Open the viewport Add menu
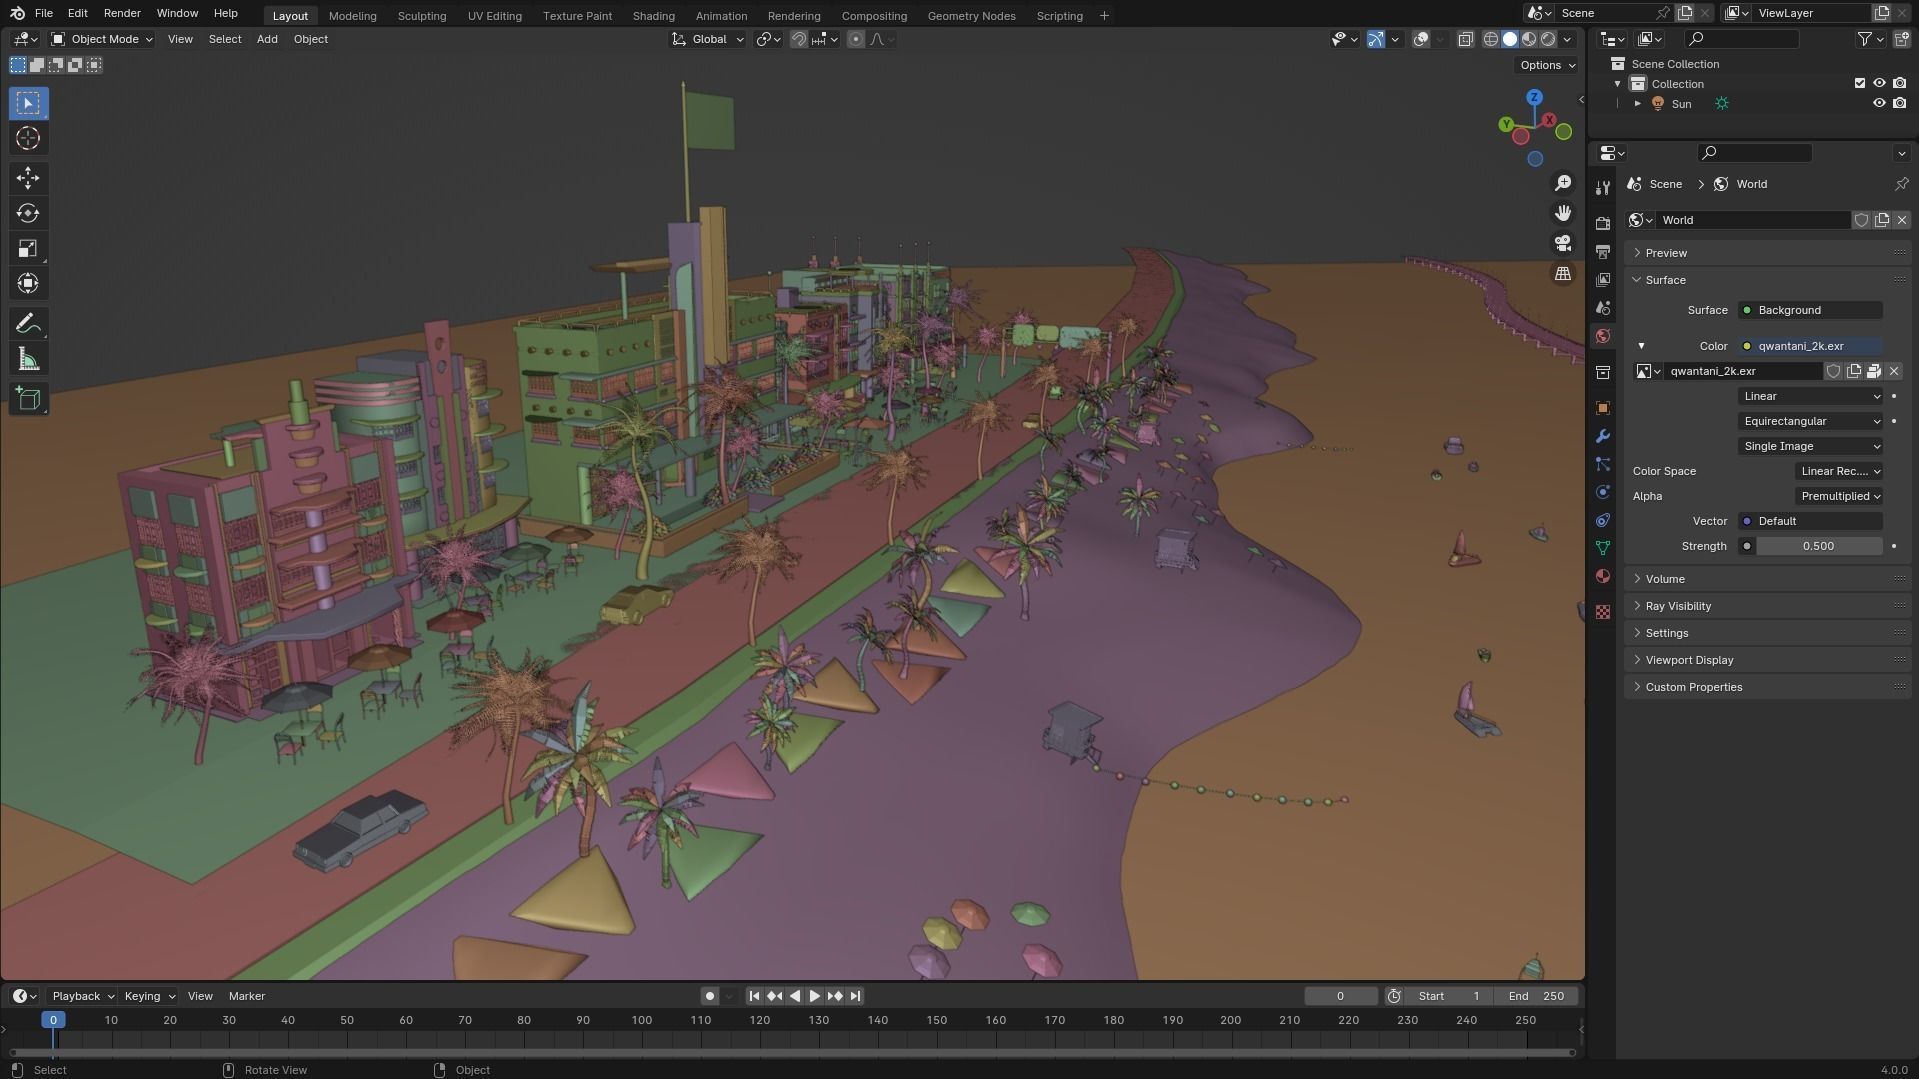Viewport: 1919px width, 1079px height. [267, 39]
